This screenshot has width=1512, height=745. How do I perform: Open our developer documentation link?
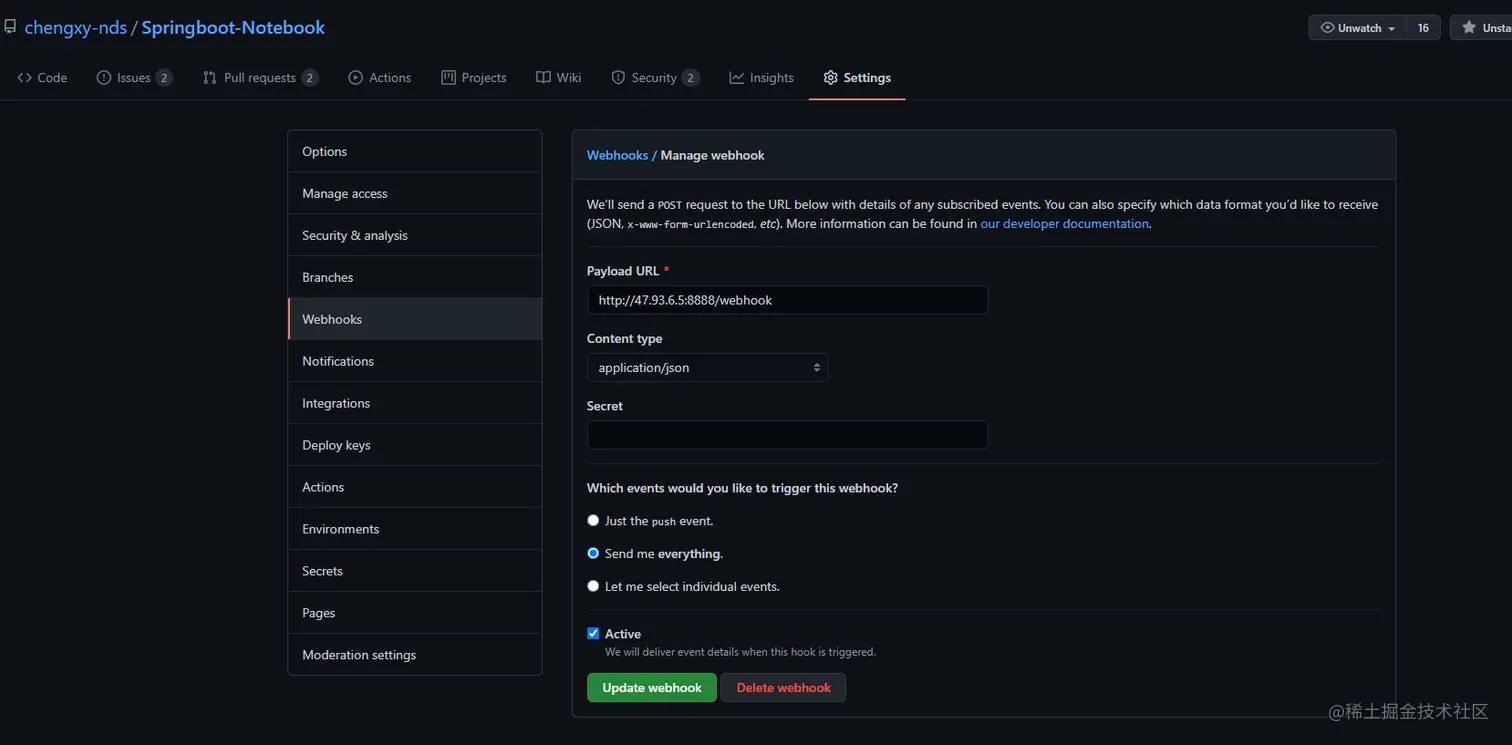click(x=1064, y=224)
